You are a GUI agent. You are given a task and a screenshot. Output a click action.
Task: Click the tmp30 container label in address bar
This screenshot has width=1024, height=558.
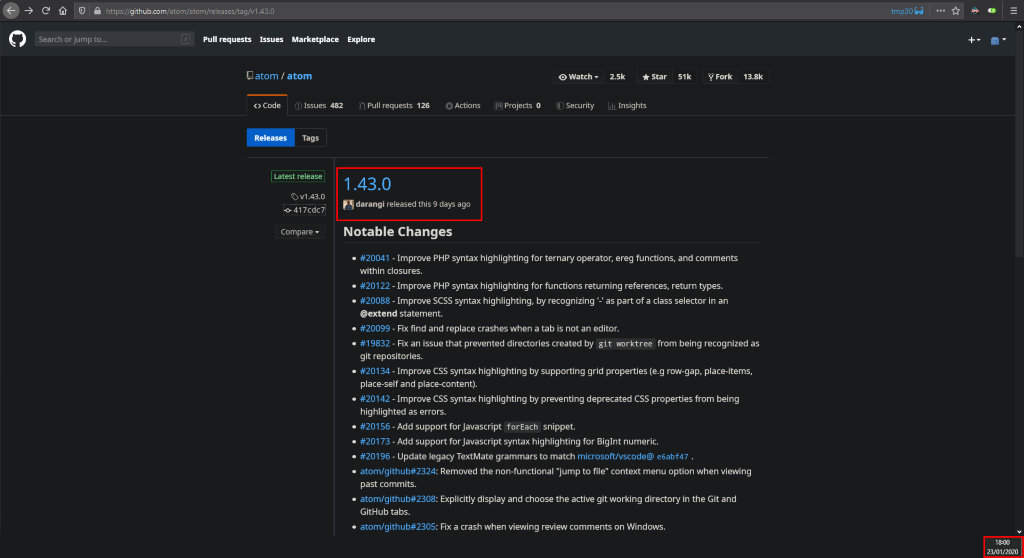[x=907, y=11]
